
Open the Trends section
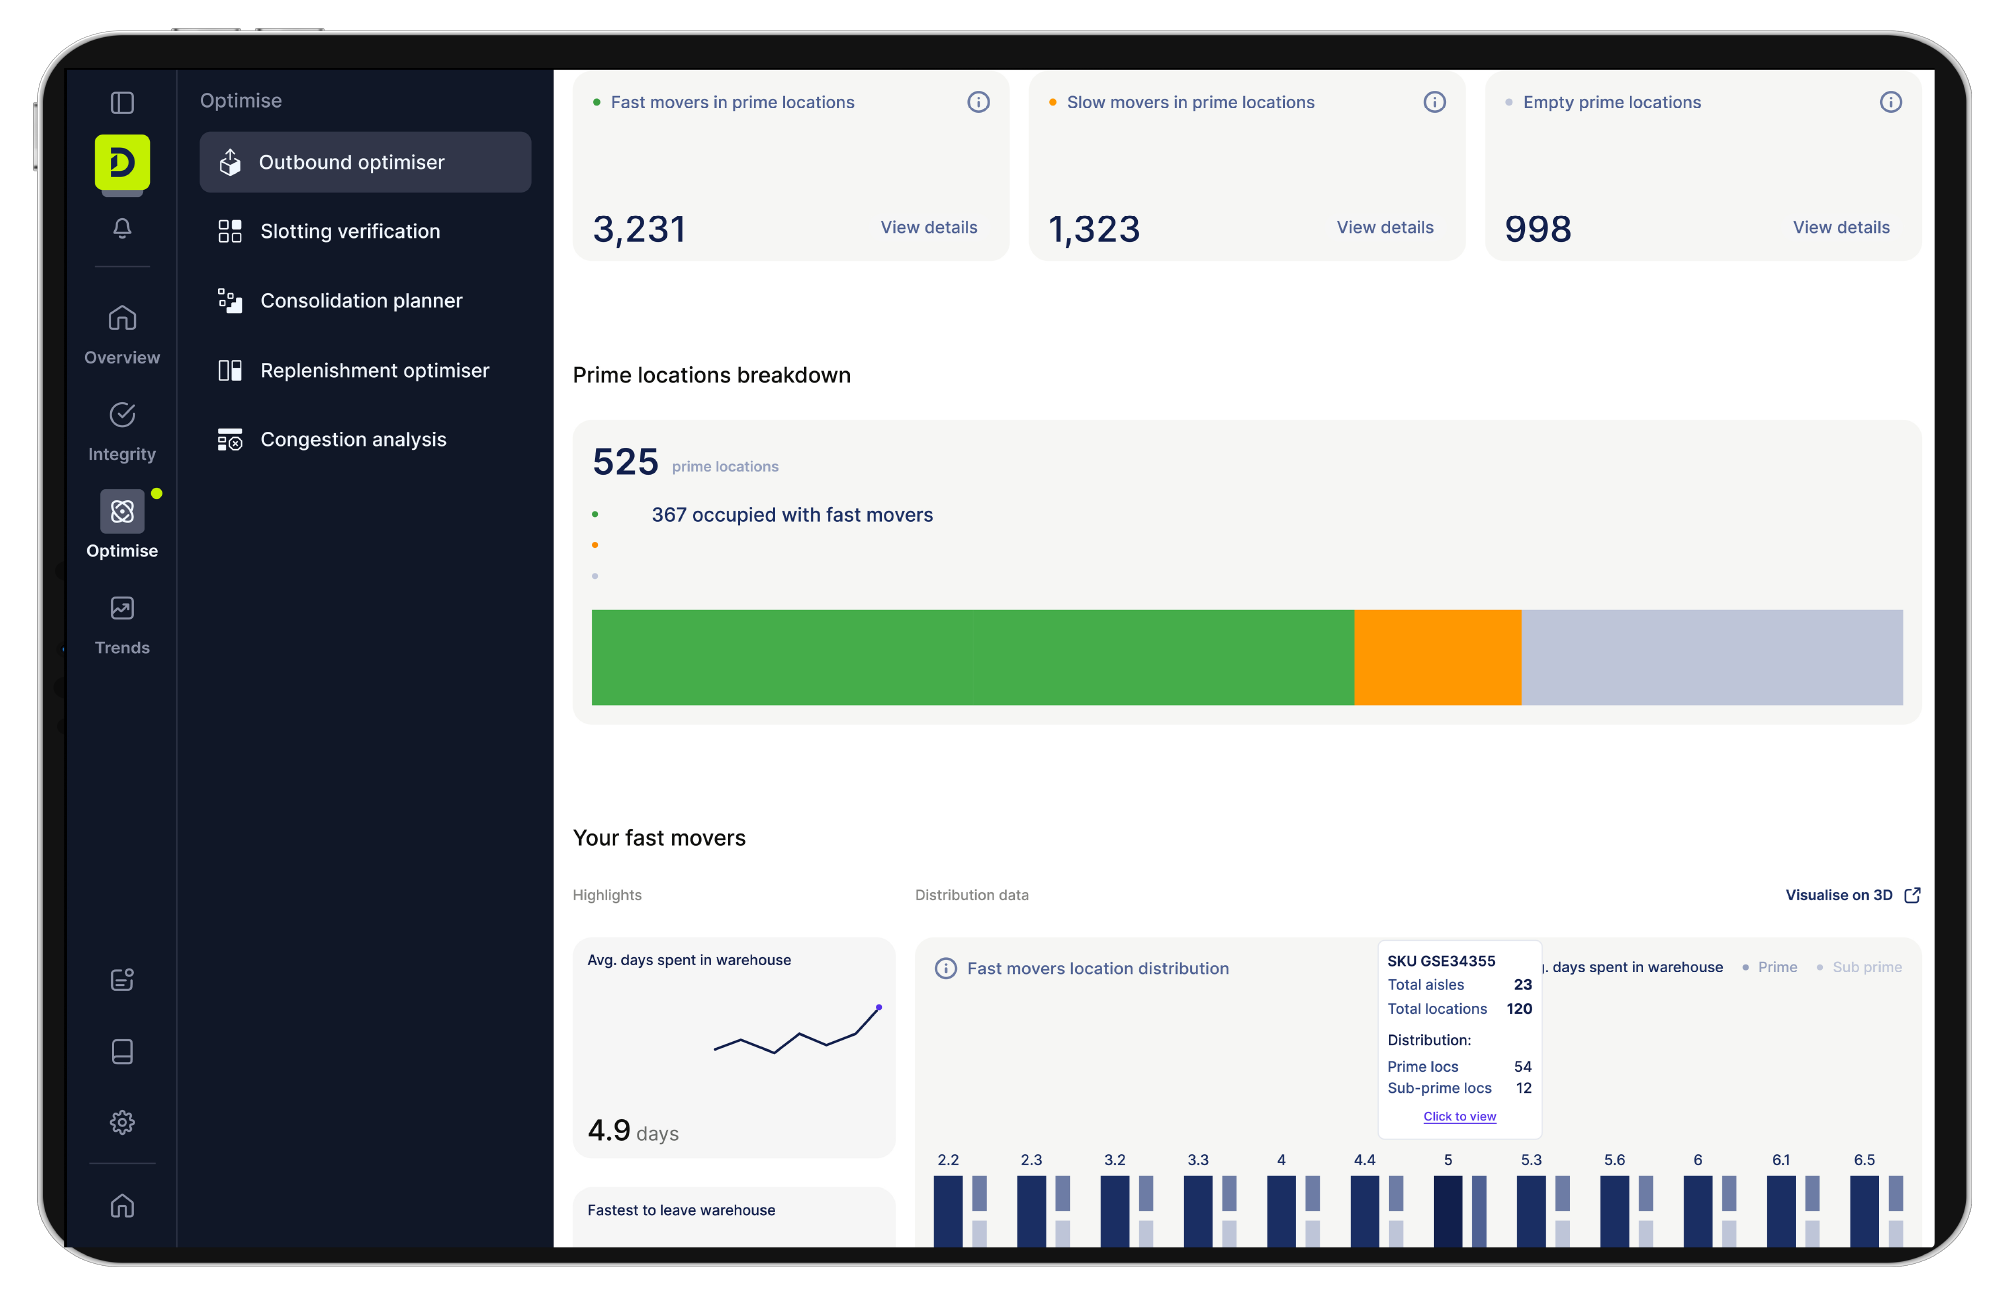point(122,625)
